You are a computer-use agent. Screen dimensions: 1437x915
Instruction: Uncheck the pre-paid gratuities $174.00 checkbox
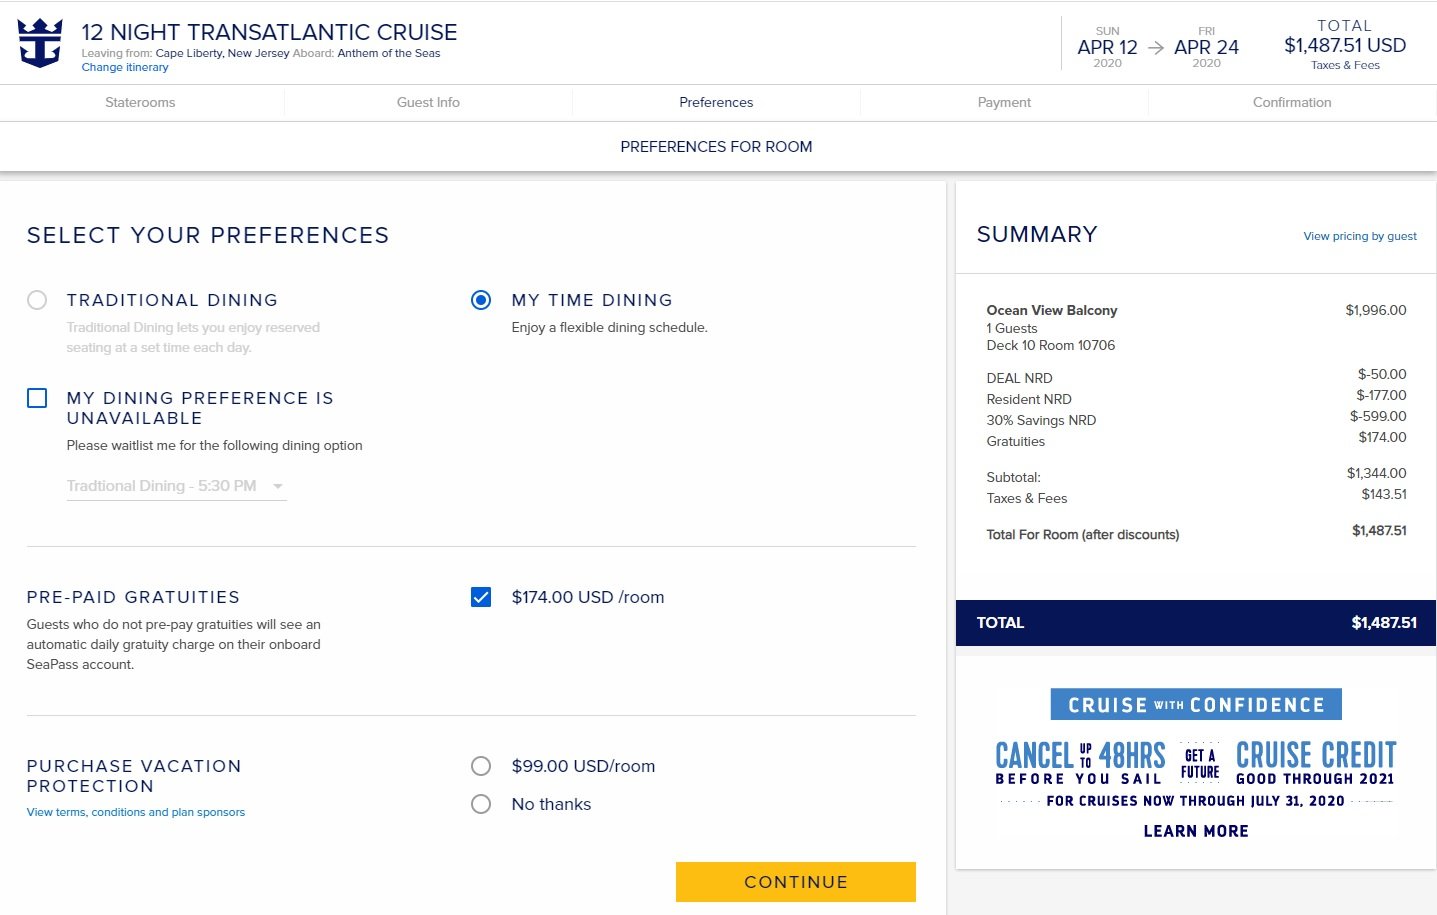click(x=481, y=597)
